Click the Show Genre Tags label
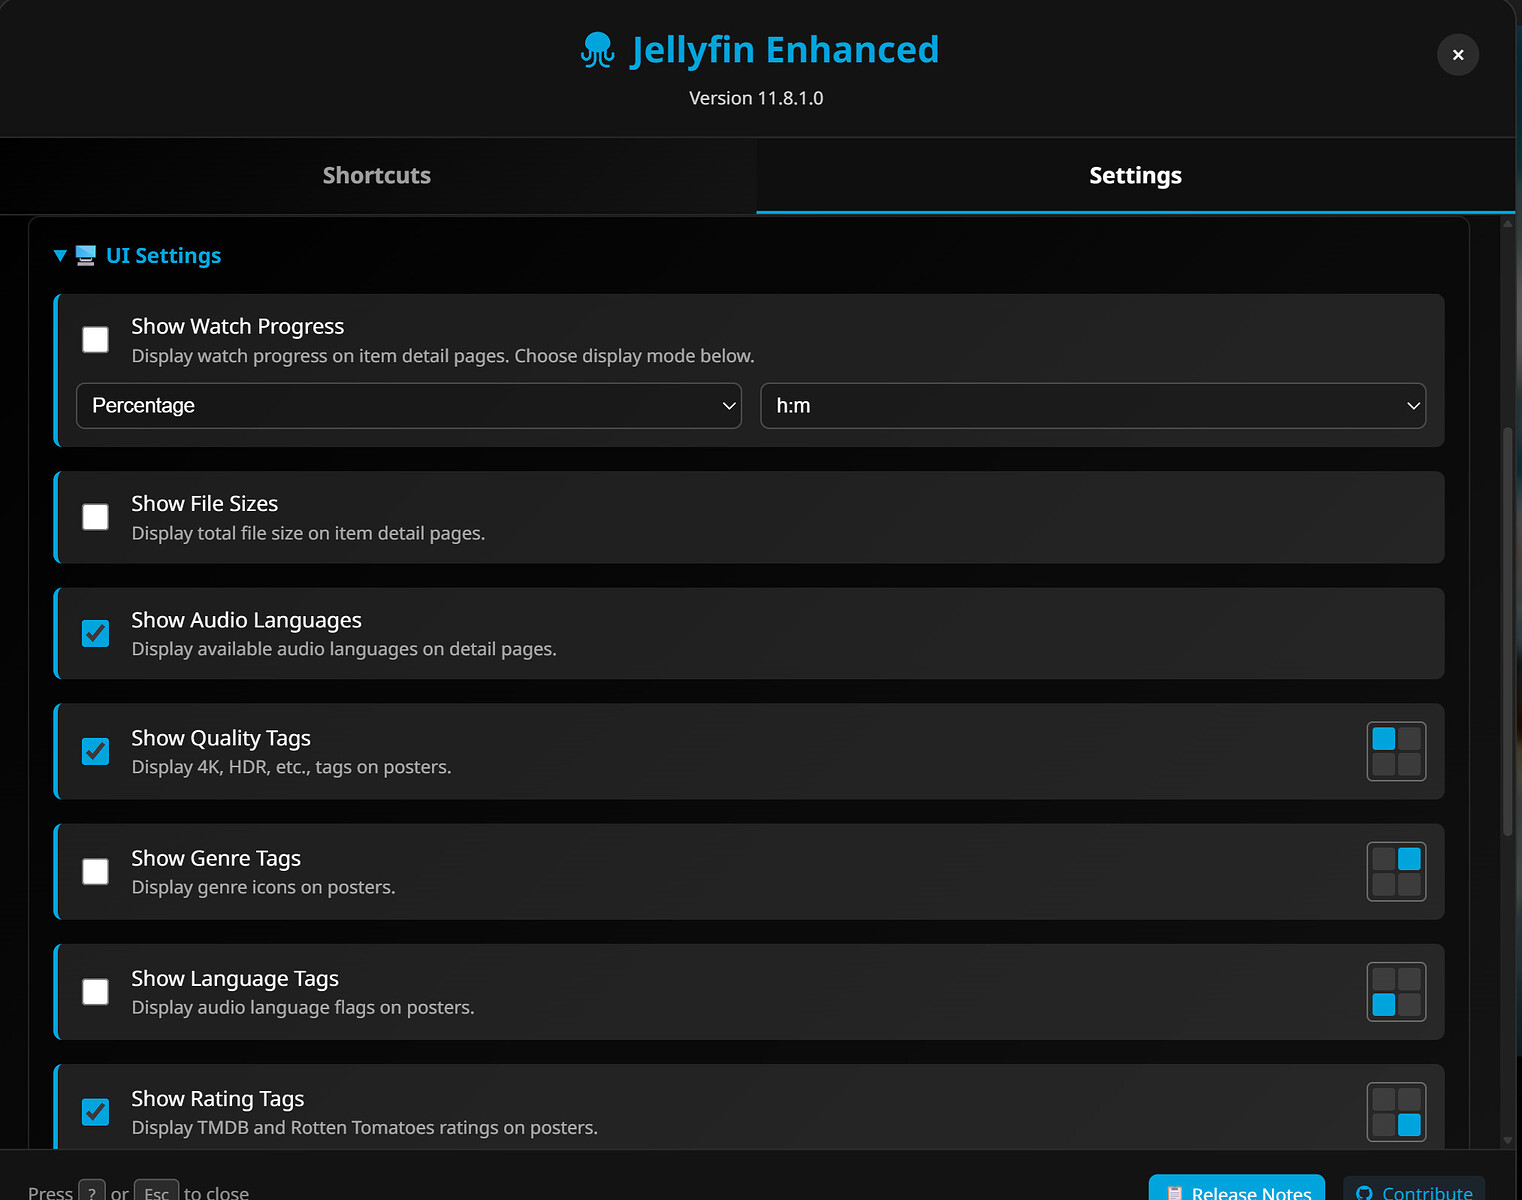The width and height of the screenshot is (1522, 1200). coord(216,859)
